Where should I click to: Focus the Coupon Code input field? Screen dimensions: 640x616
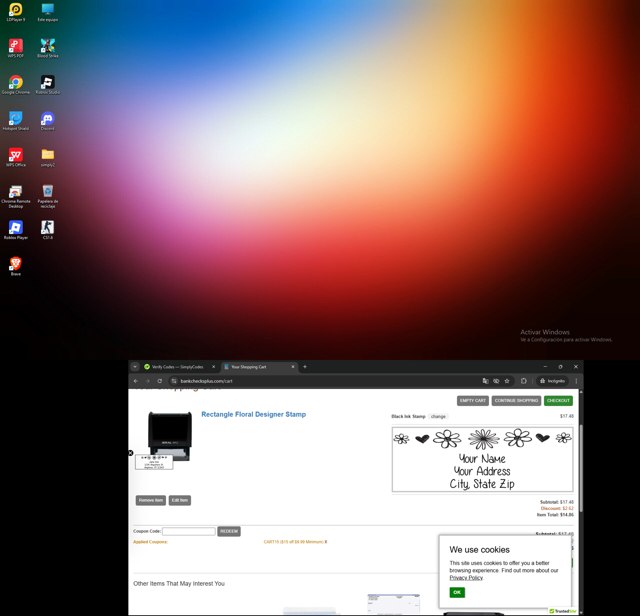point(189,531)
